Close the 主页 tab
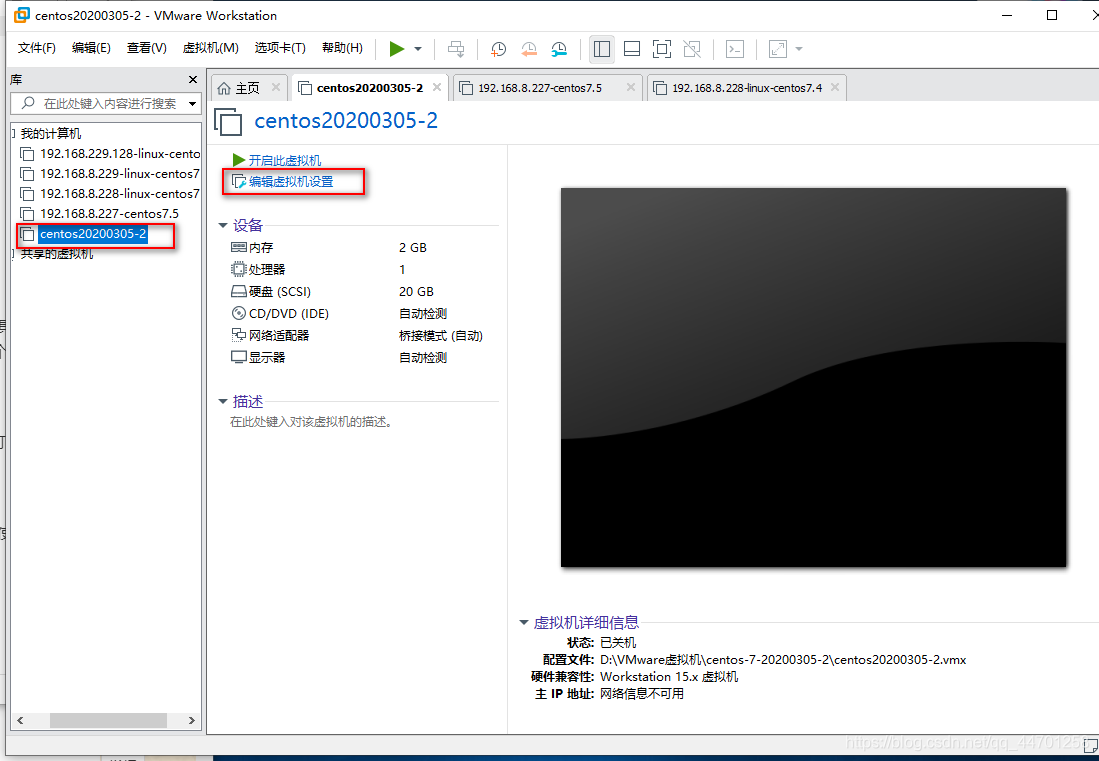 (x=276, y=87)
